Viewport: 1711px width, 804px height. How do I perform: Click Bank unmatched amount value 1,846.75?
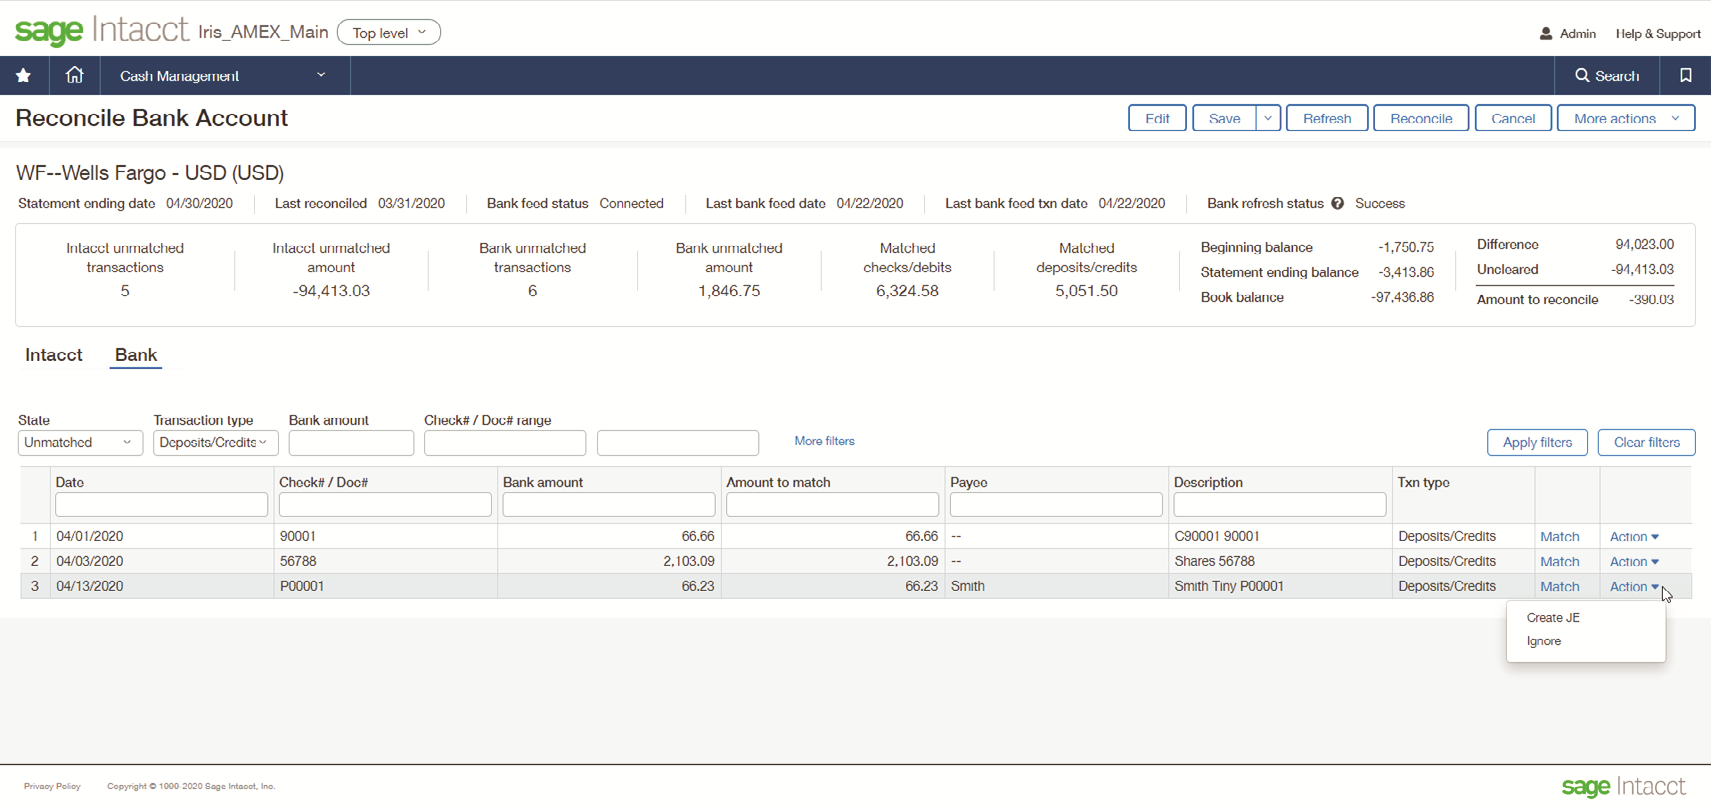tap(729, 291)
